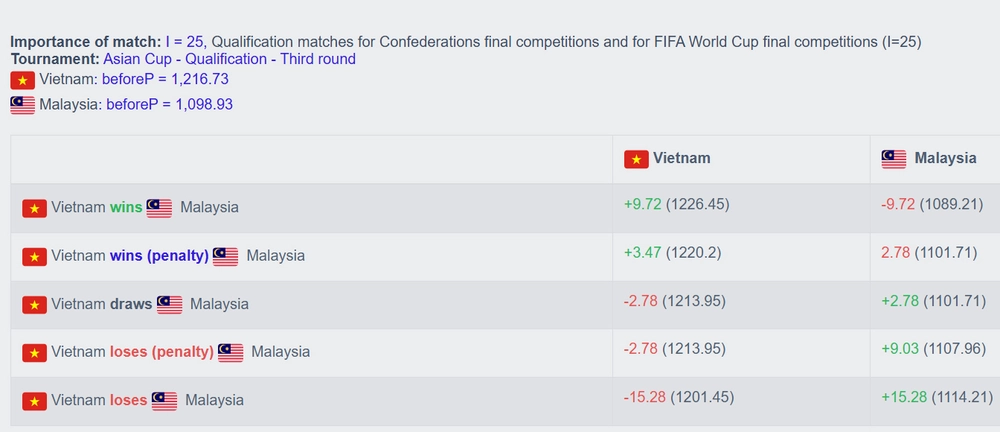The width and height of the screenshot is (1000, 432).
Task: Select the "Vietnam" column header label
Action: click(x=682, y=158)
